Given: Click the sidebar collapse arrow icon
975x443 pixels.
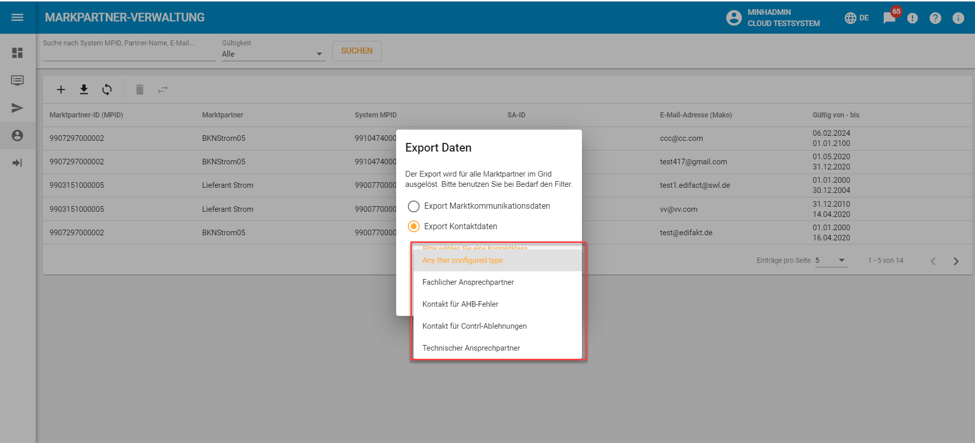Looking at the screenshot, I should (17, 162).
